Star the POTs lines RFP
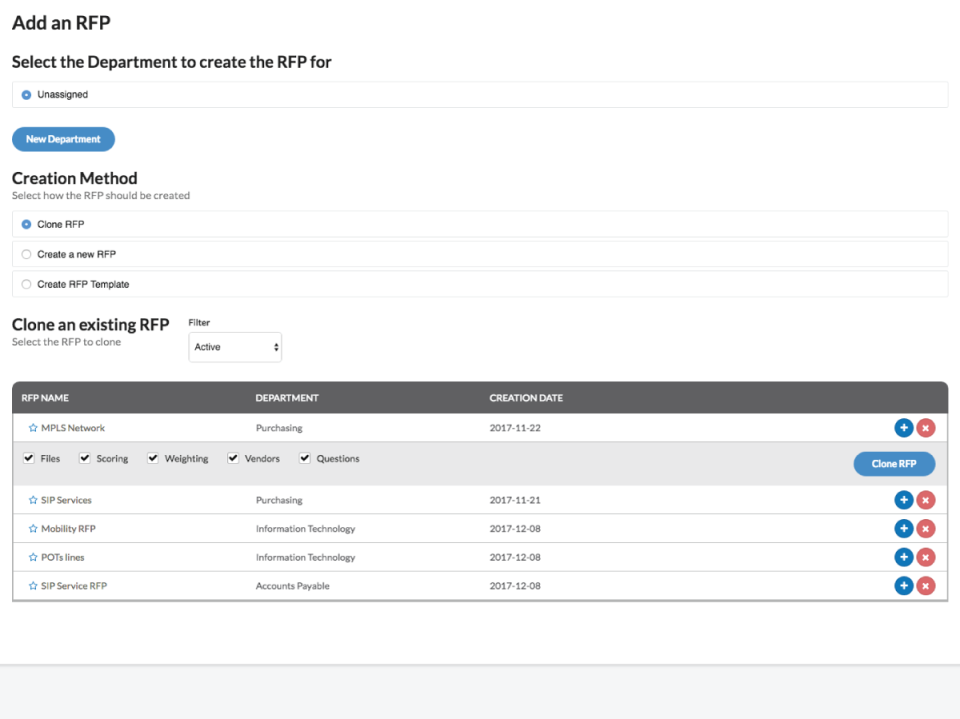The image size is (960, 719). (33, 558)
